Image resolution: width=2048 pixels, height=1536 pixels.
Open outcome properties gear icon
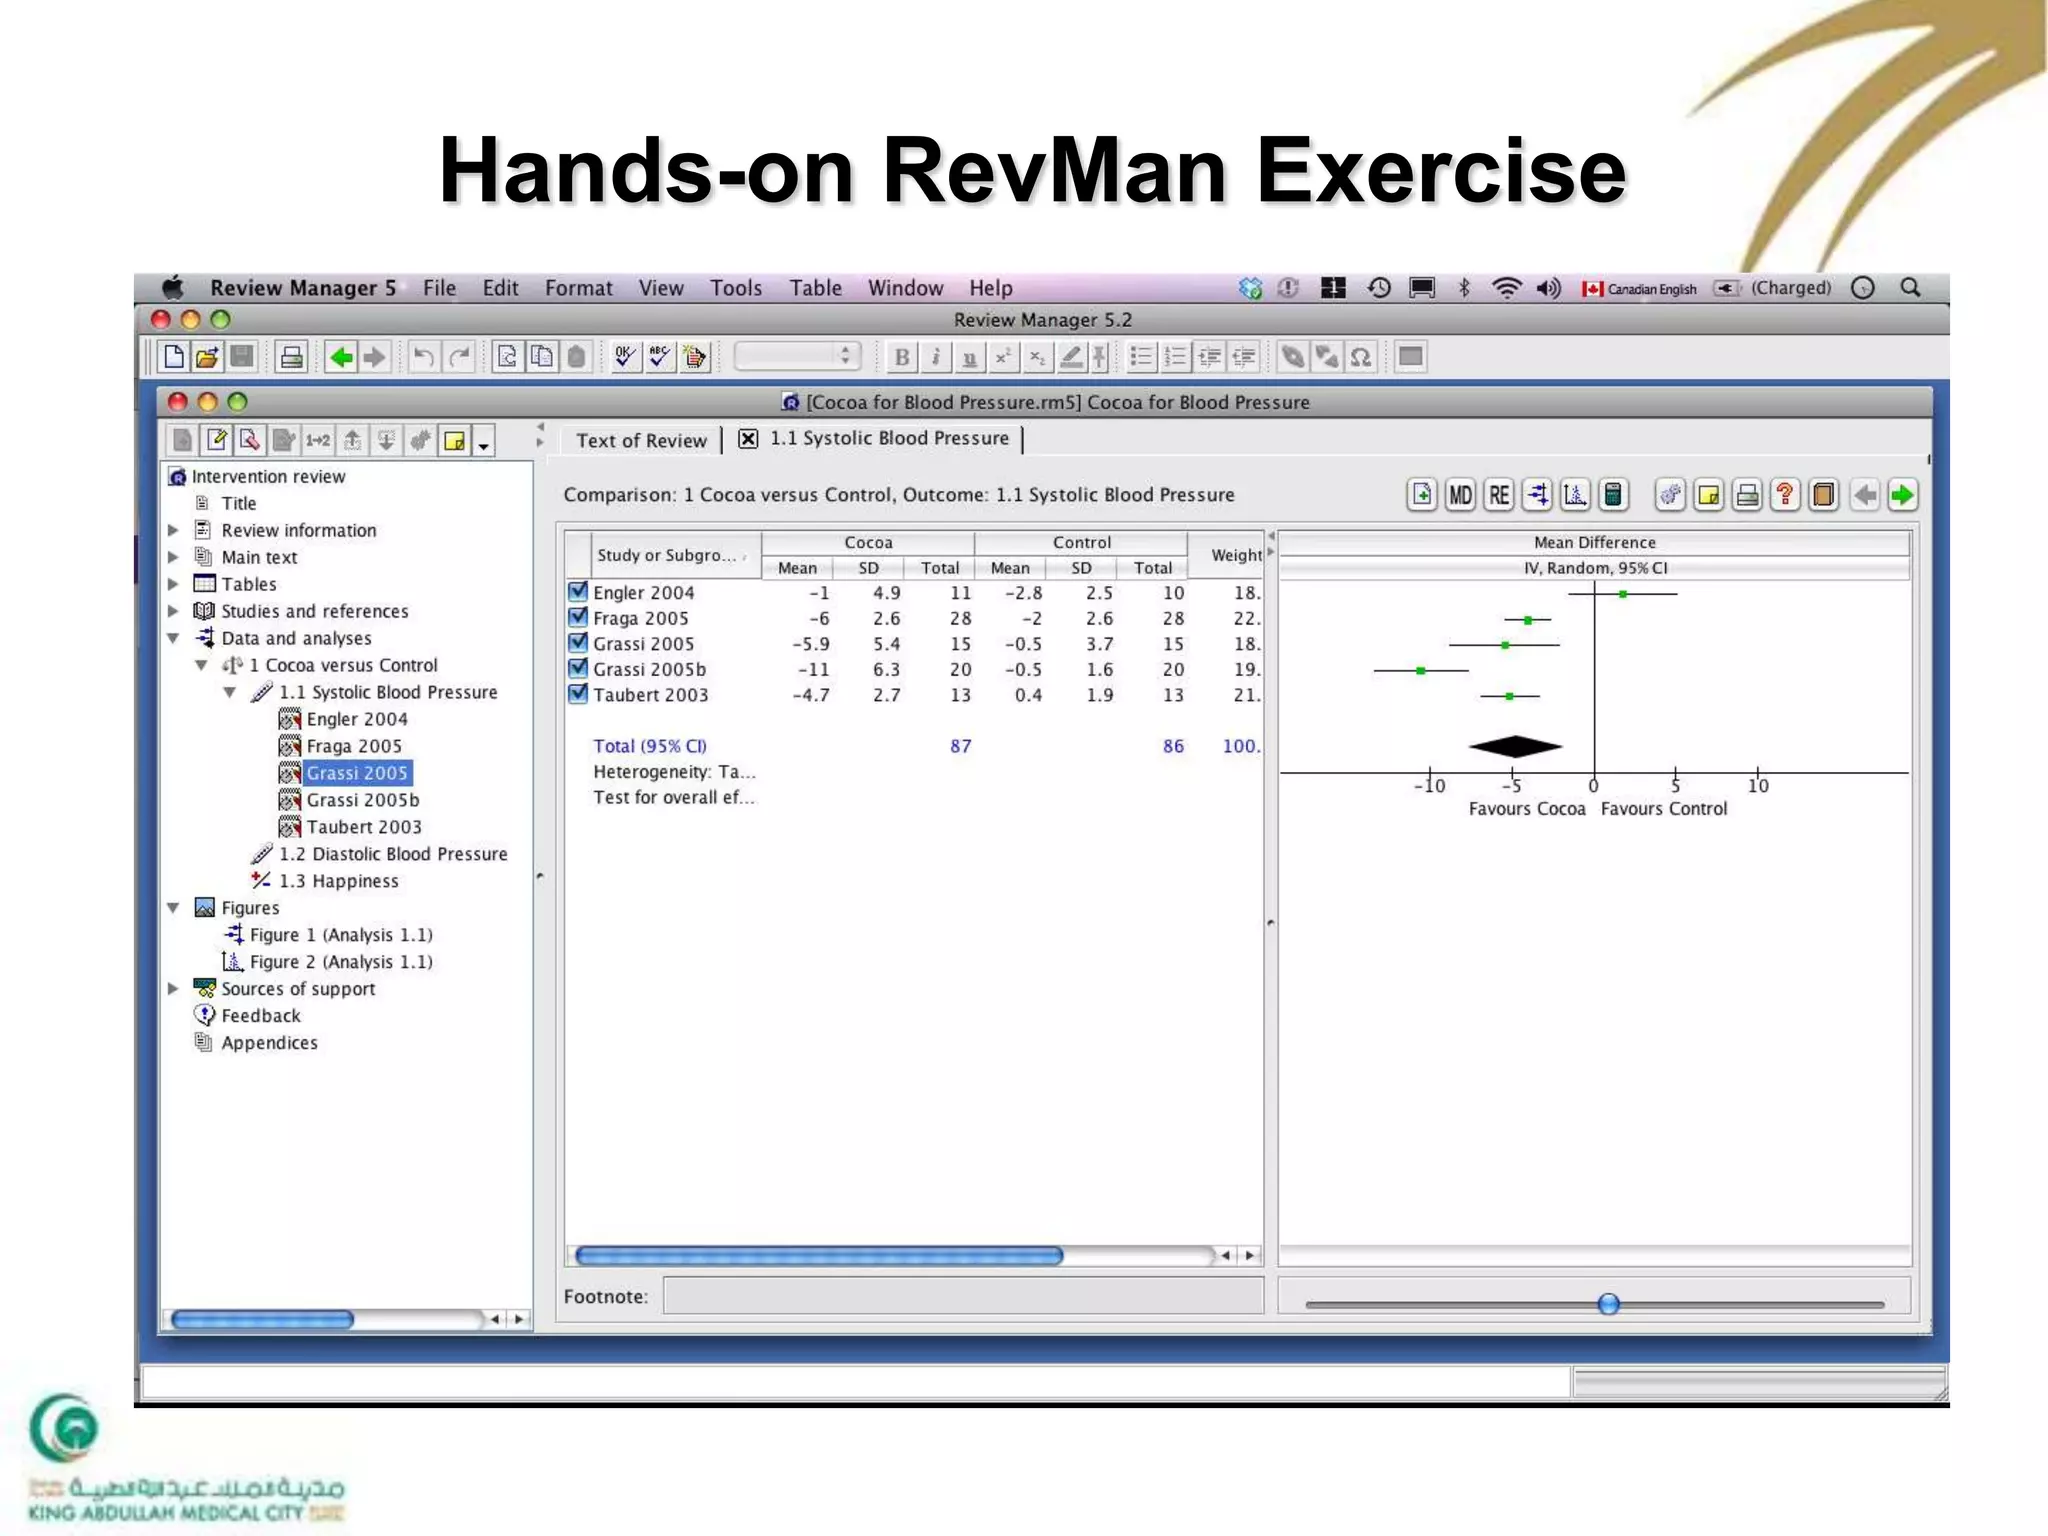[x=1670, y=495]
